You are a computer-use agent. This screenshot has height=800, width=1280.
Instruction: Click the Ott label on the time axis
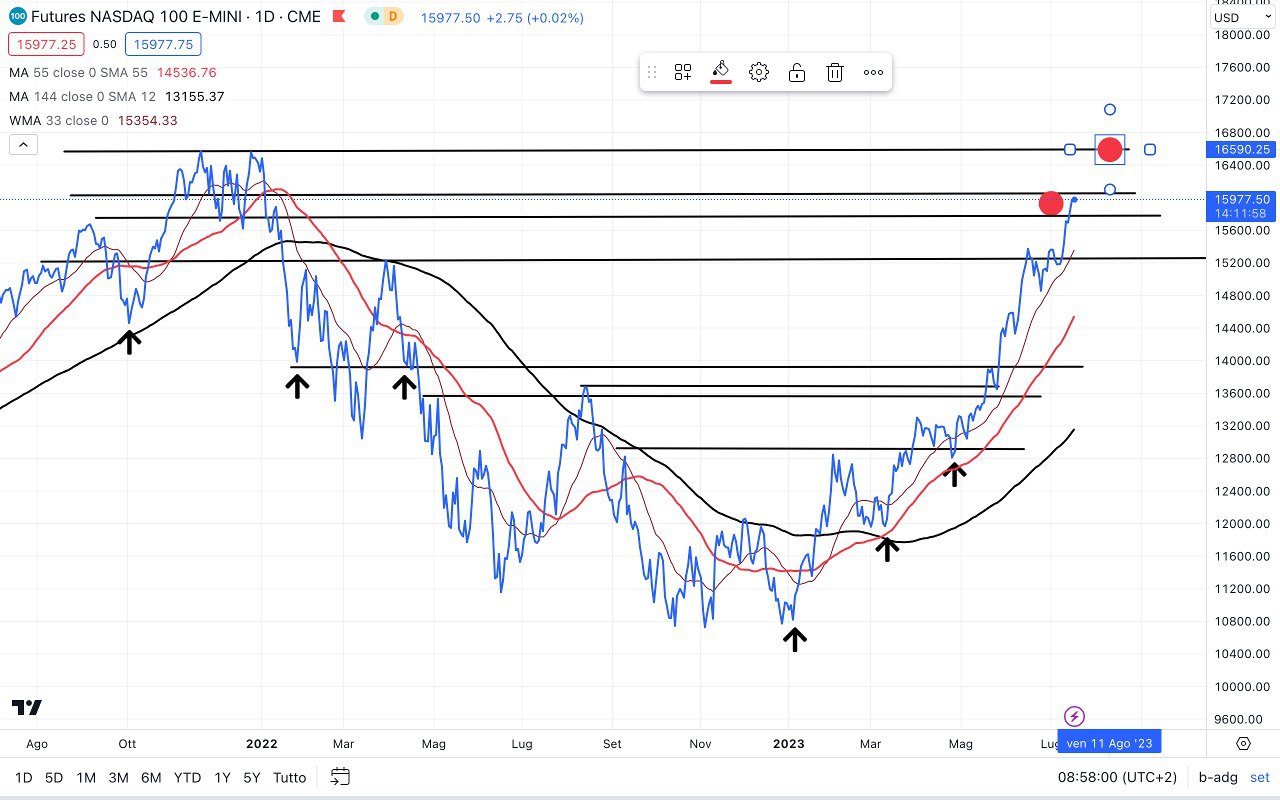click(x=127, y=744)
